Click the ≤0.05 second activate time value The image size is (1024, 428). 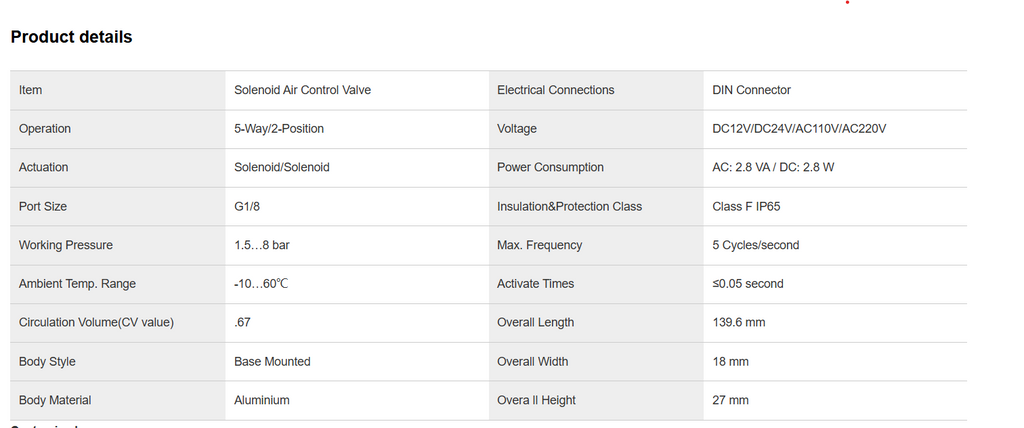pyautogui.click(x=748, y=284)
